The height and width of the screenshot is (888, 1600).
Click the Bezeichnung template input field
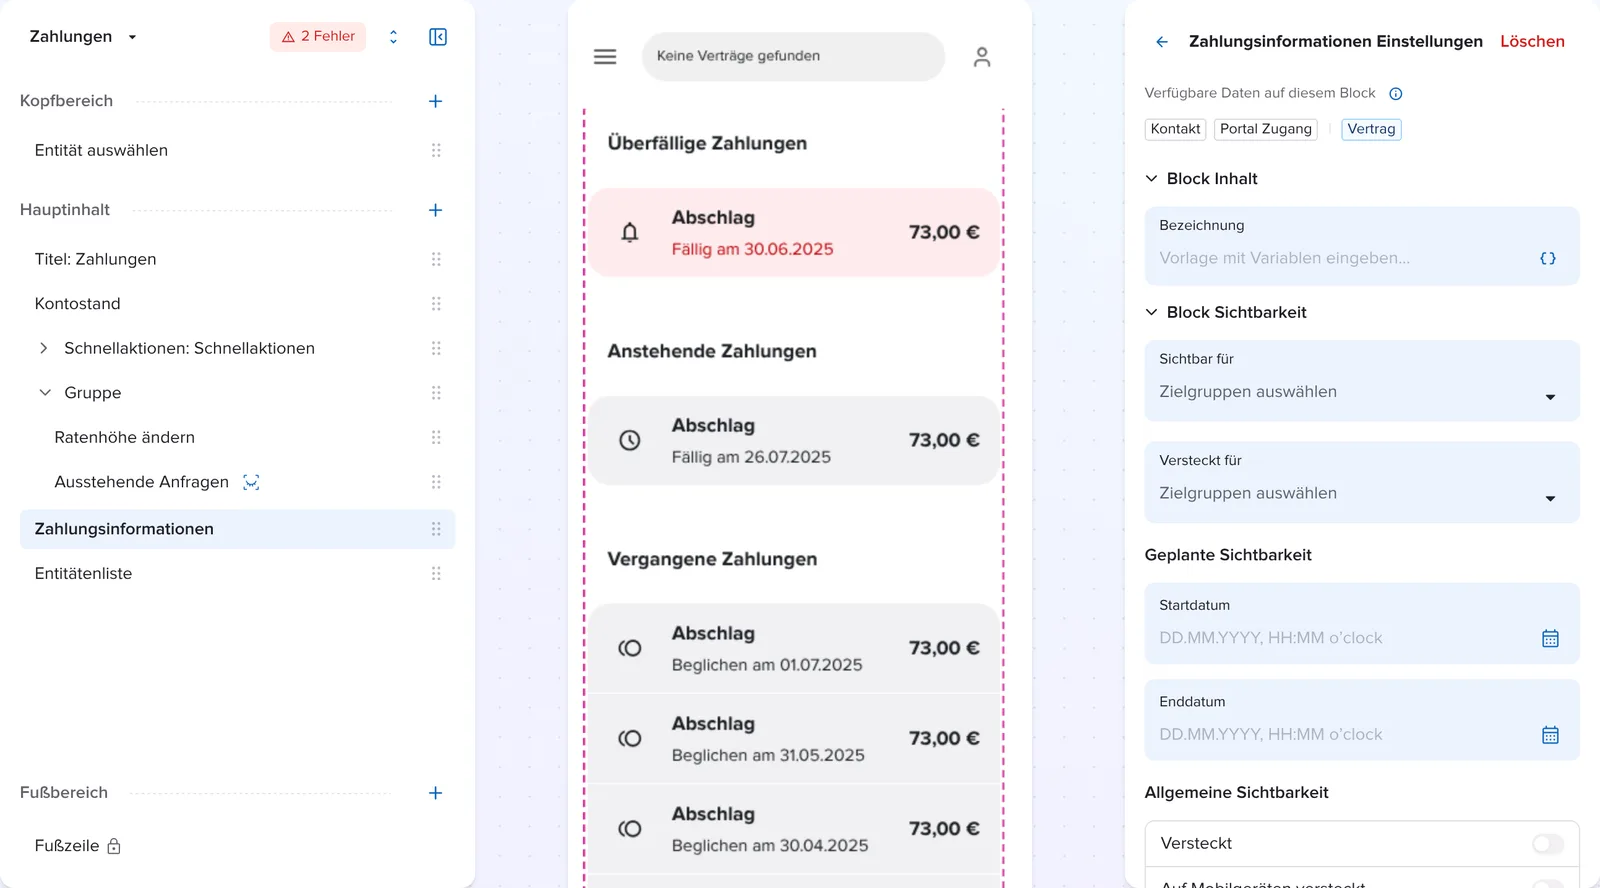pos(1362,247)
